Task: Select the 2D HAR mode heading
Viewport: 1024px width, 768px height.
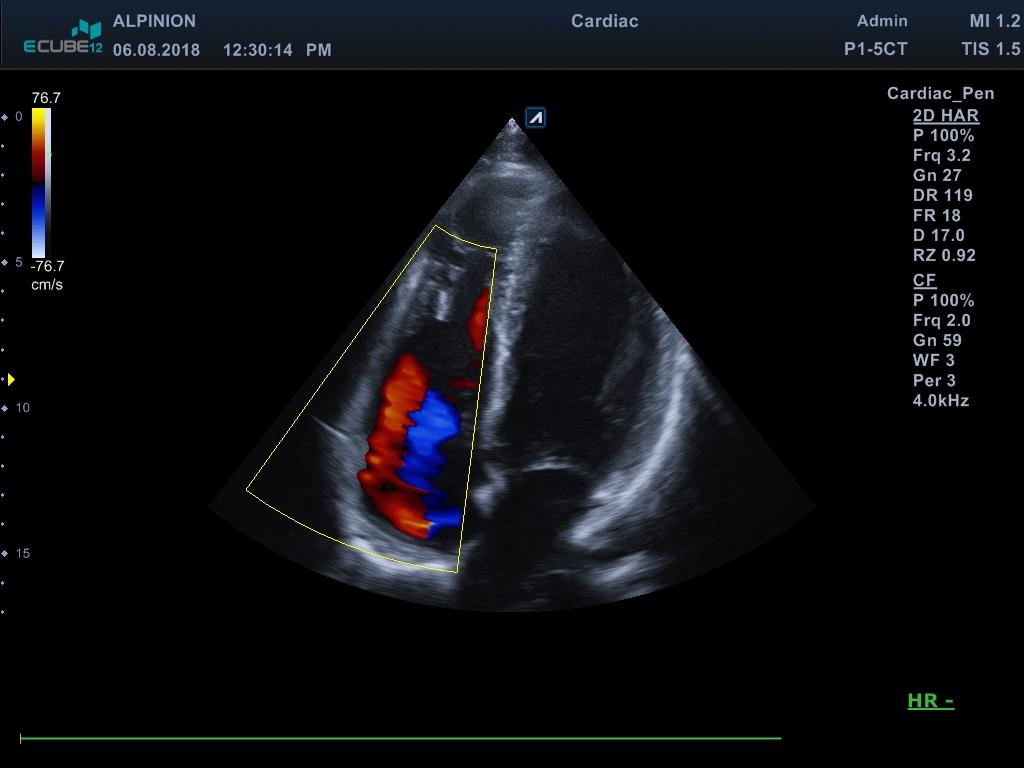Action: point(945,115)
